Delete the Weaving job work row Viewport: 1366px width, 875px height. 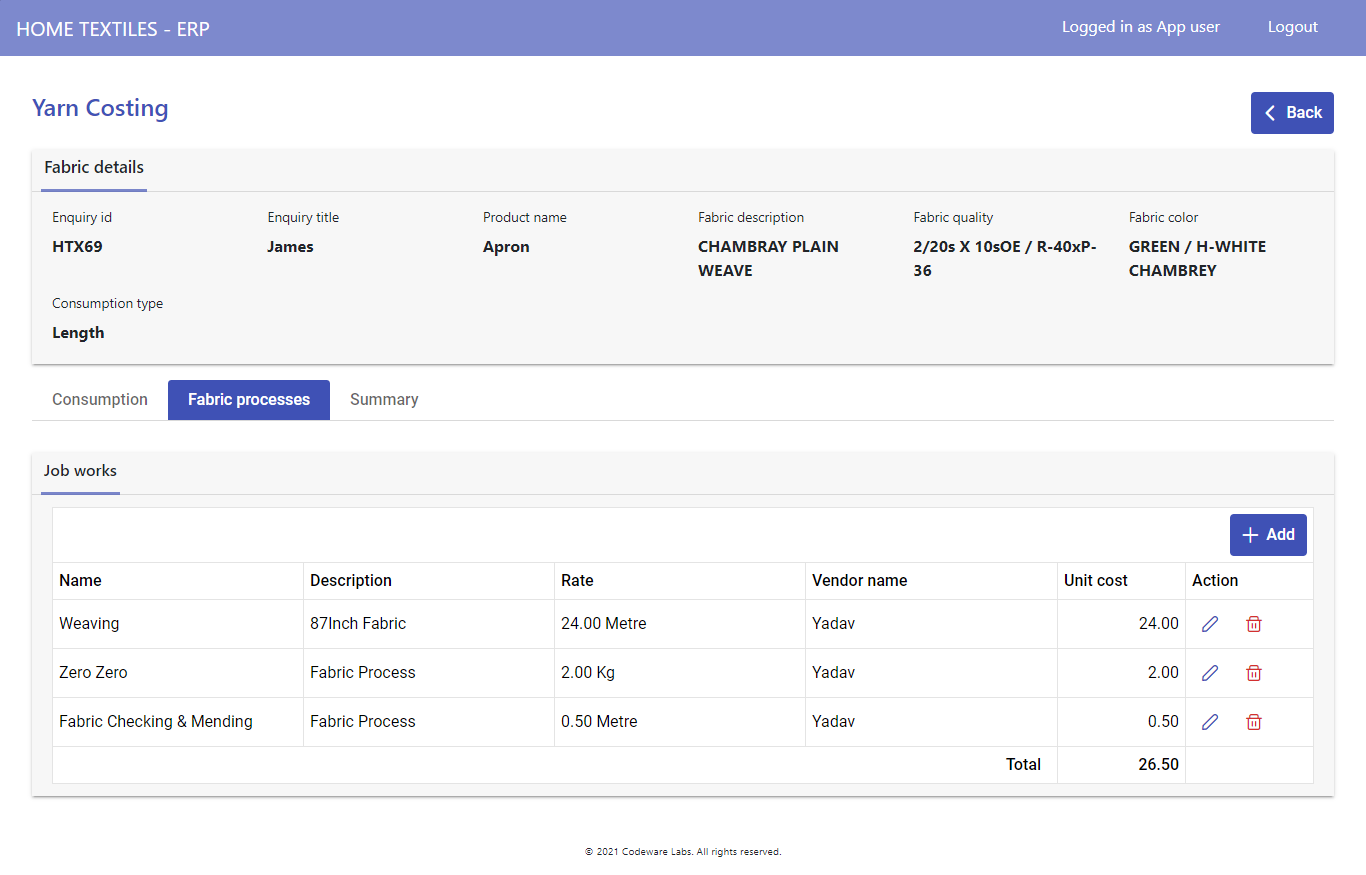pos(1254,624)
